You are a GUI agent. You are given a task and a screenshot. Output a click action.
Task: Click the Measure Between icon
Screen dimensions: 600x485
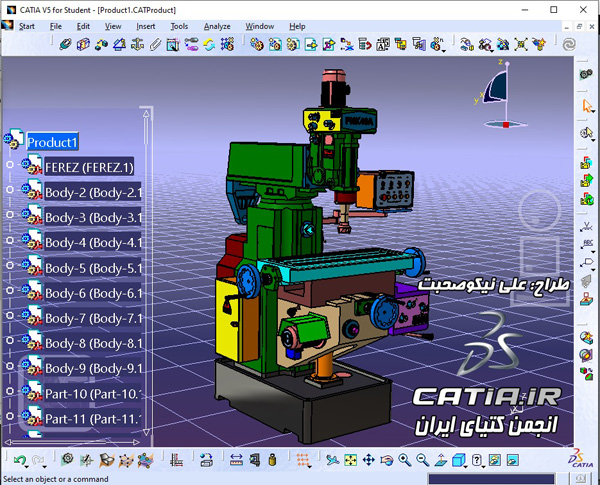[236, 460]
